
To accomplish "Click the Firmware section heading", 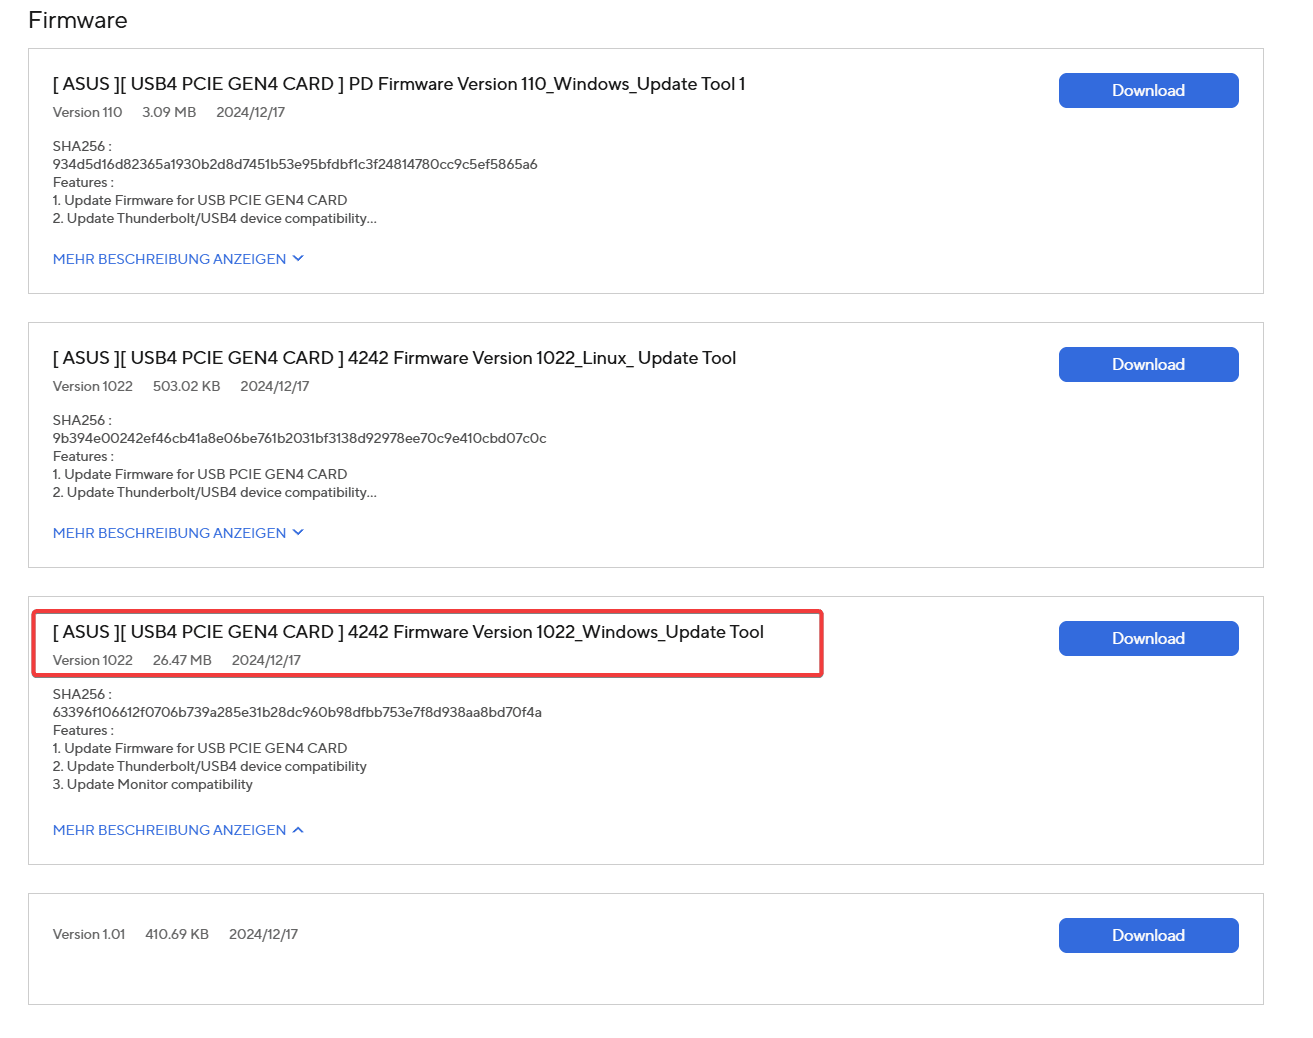I will point(78,20).
